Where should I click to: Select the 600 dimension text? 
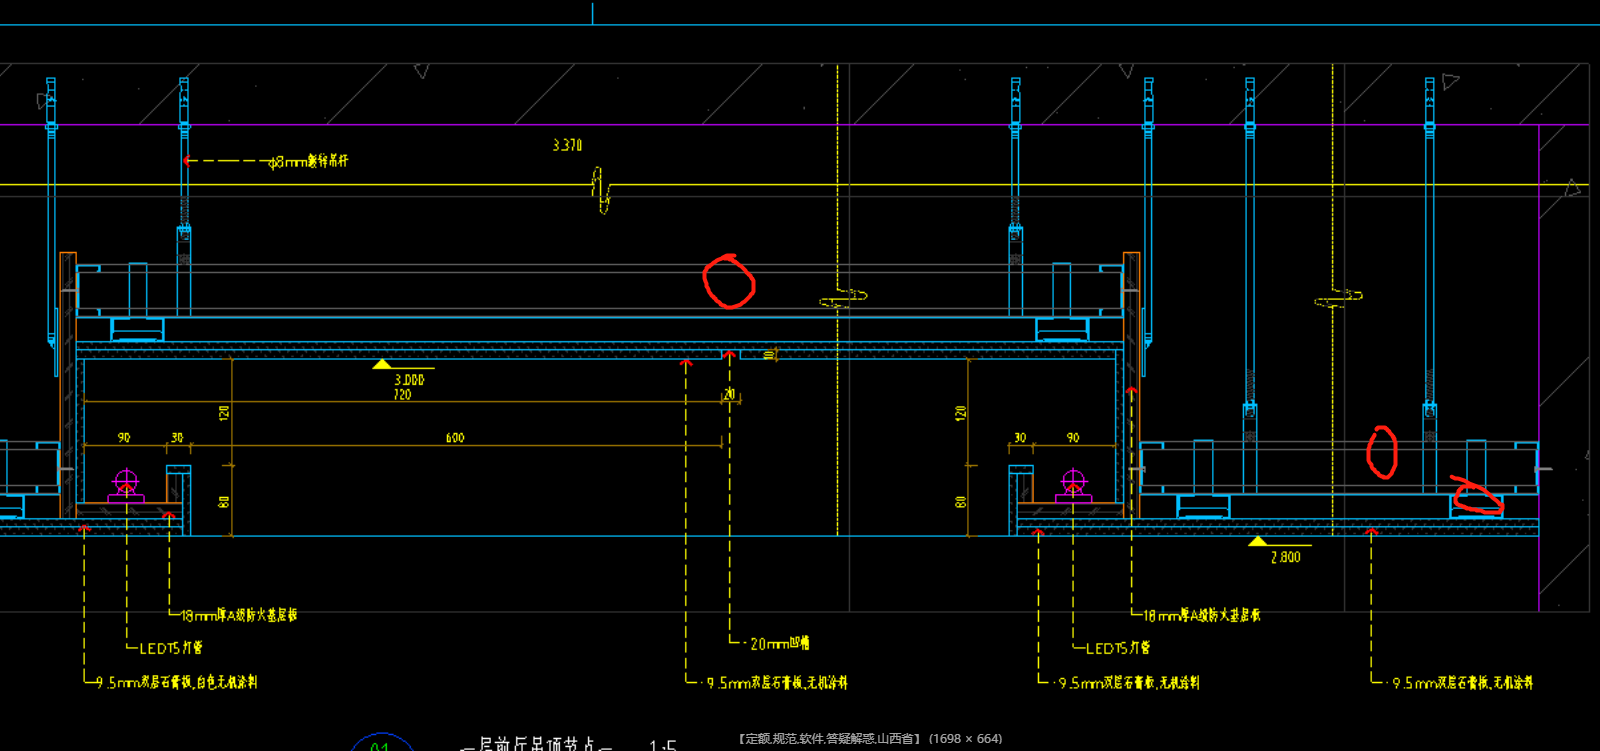point(455,438)
